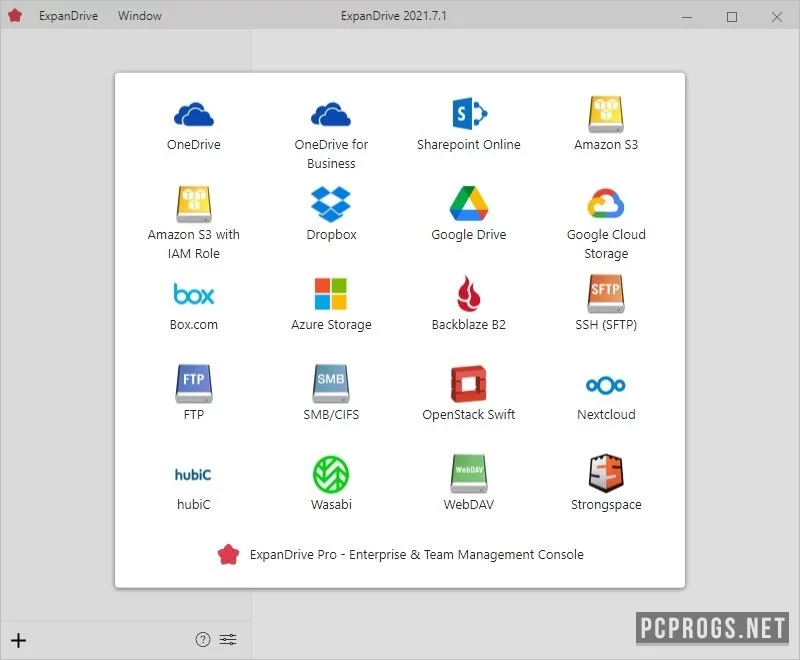
Task: Click the "Sharepoint Online" label
Action: pos(469,144)
